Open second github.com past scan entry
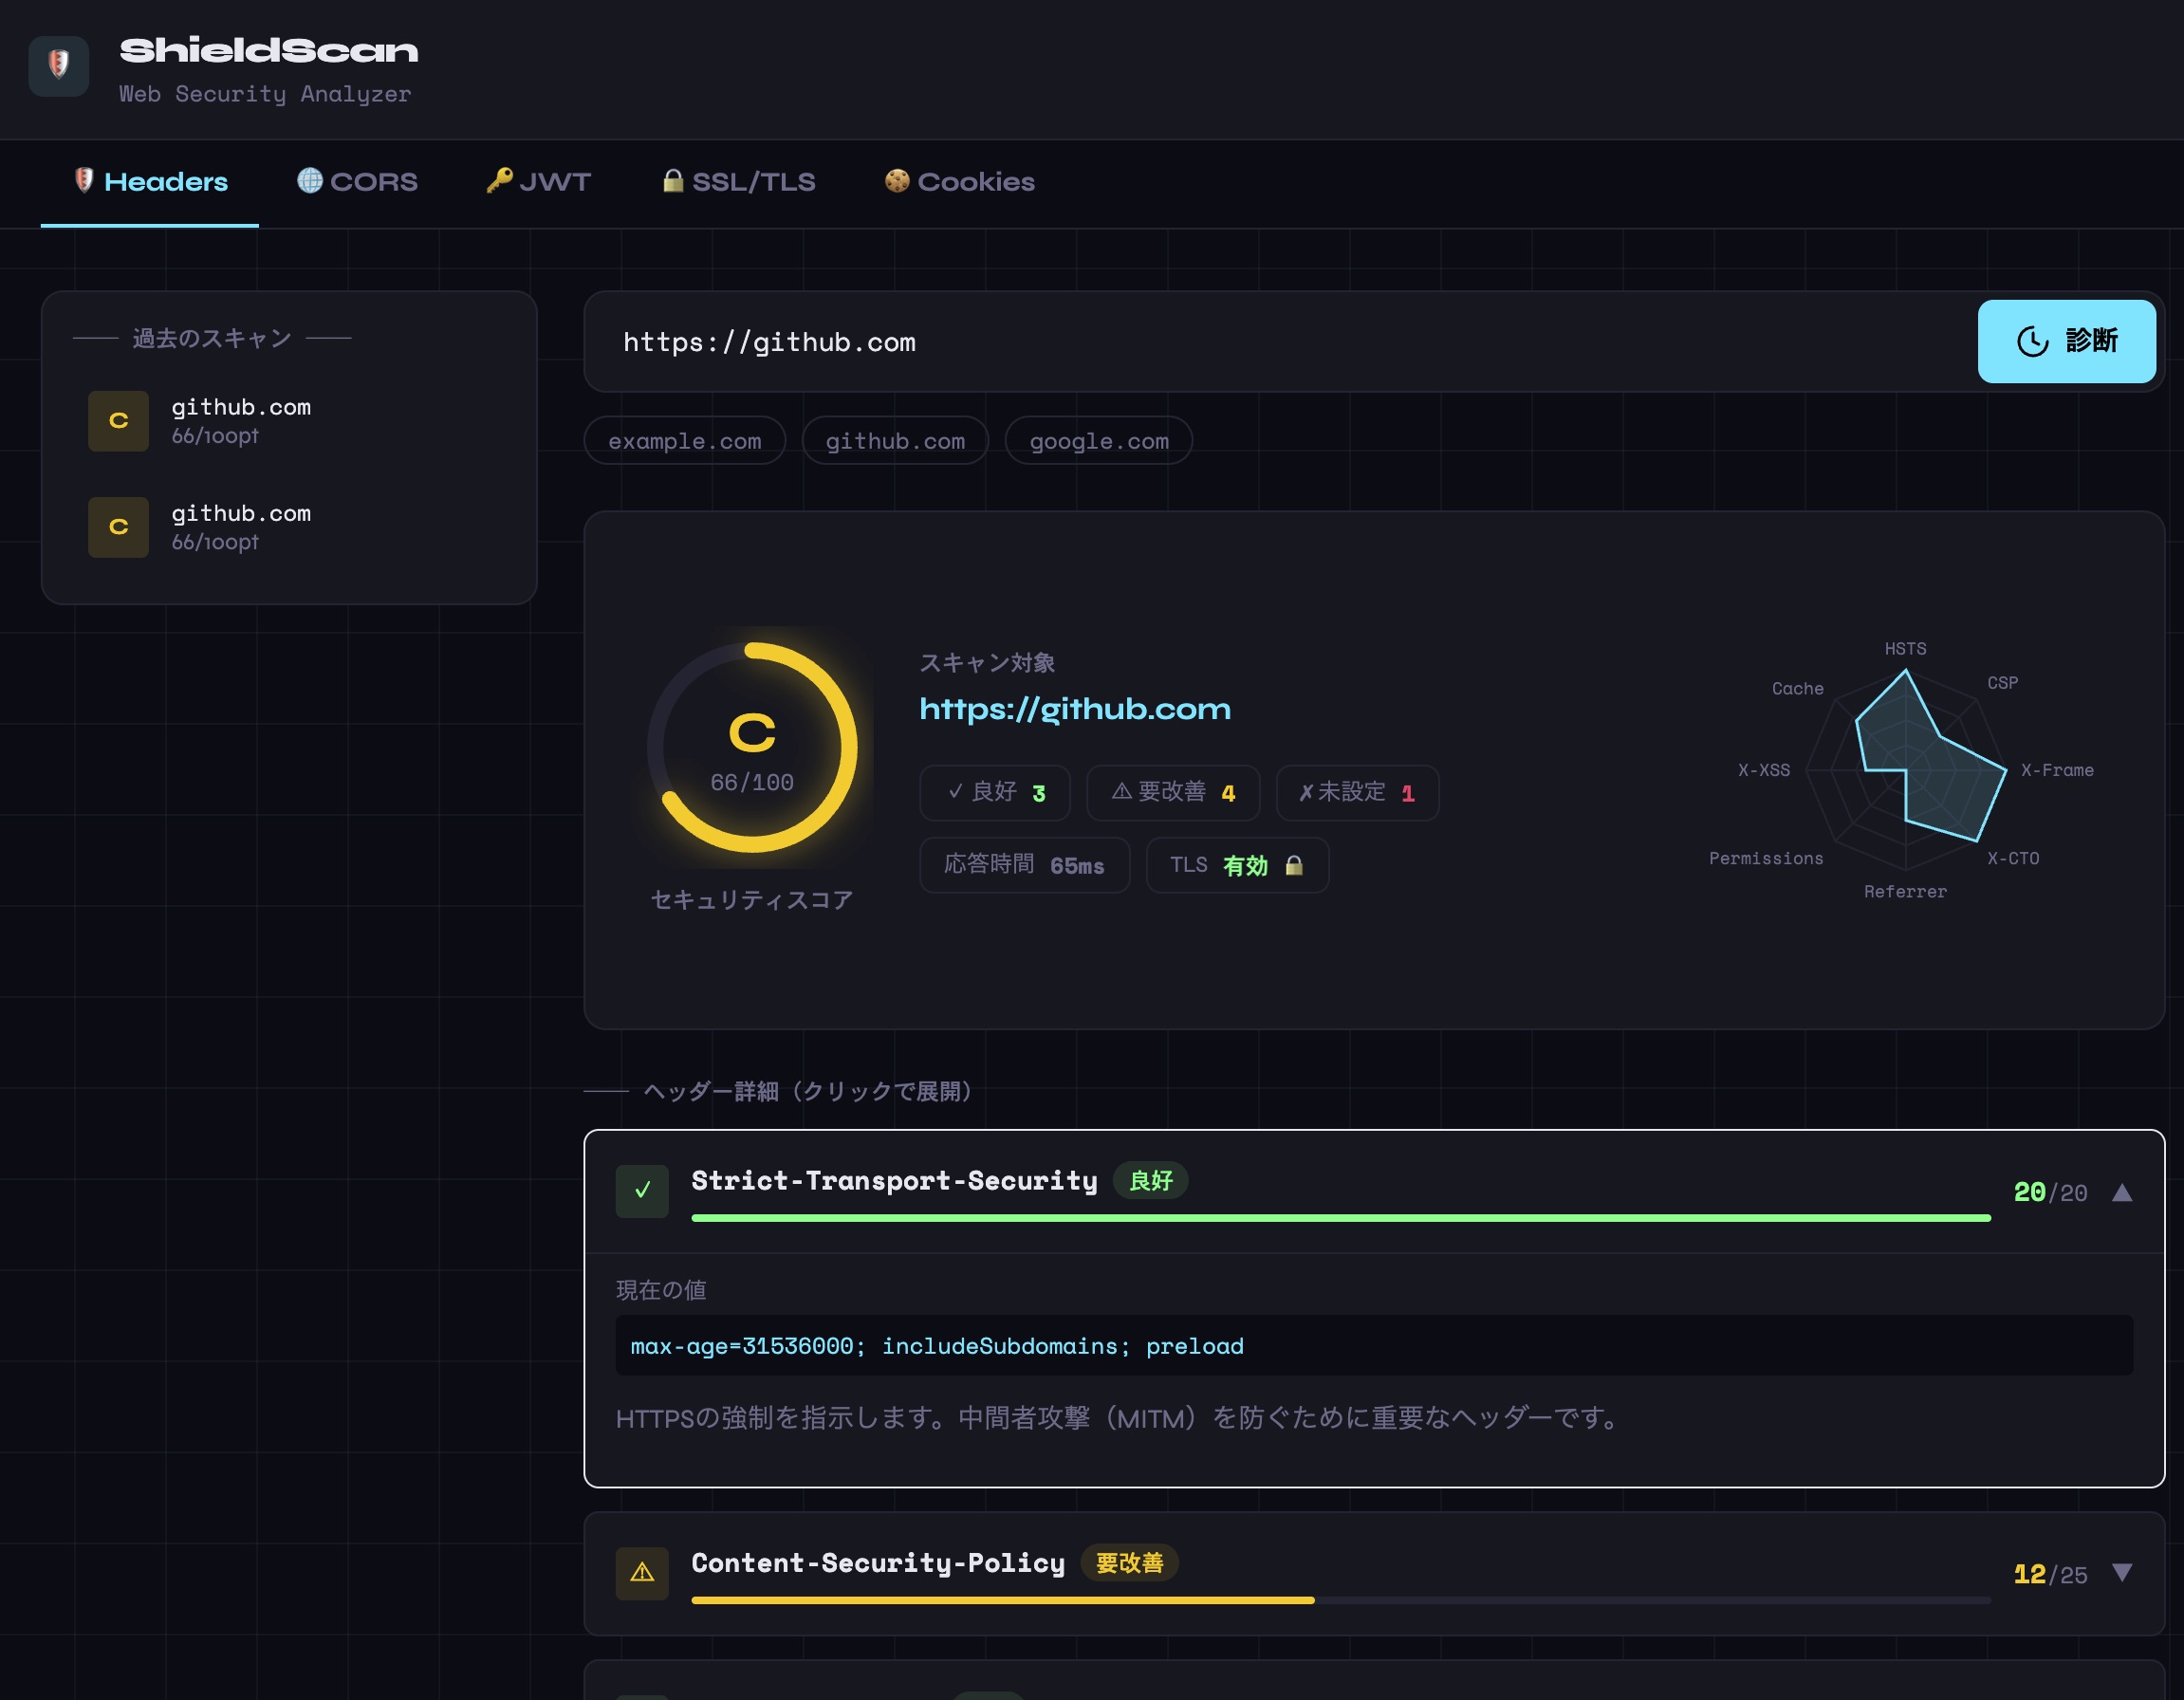Viewport: 2184px width, 1700px height. tap(289, 527)
